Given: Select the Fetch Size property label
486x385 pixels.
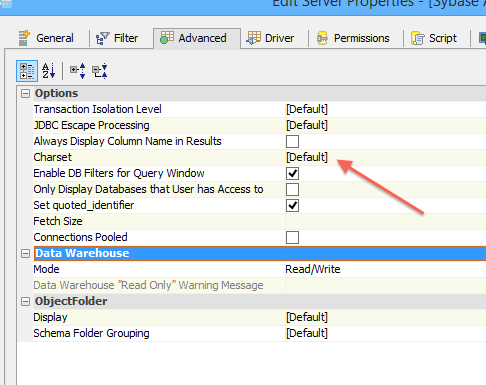Looking at the screenshot, I should (58, 221).
